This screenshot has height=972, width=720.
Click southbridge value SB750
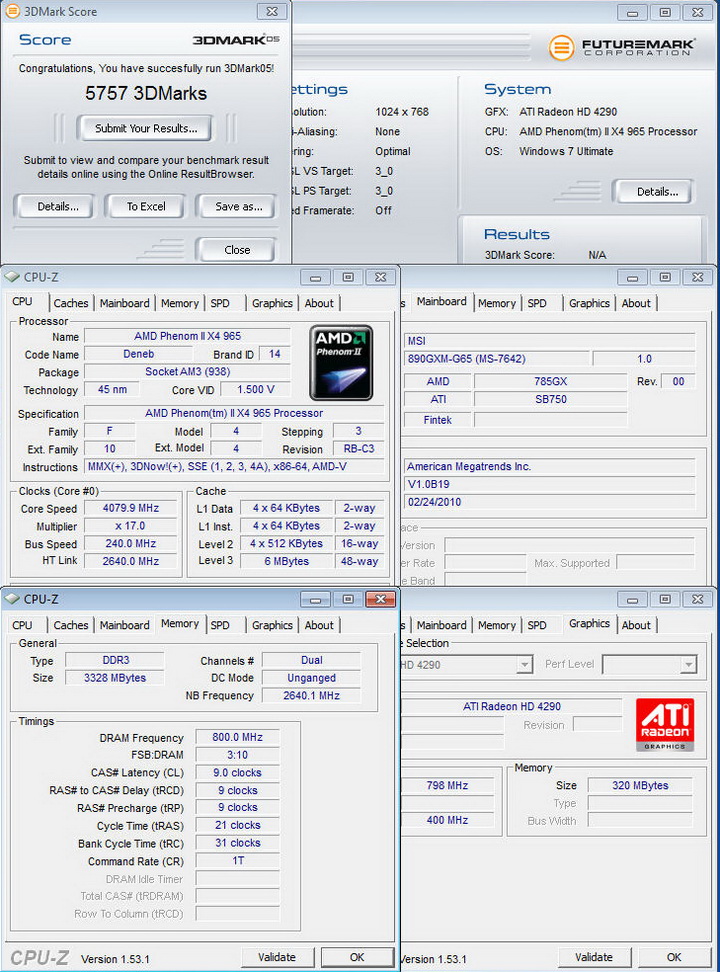point(551,399)
